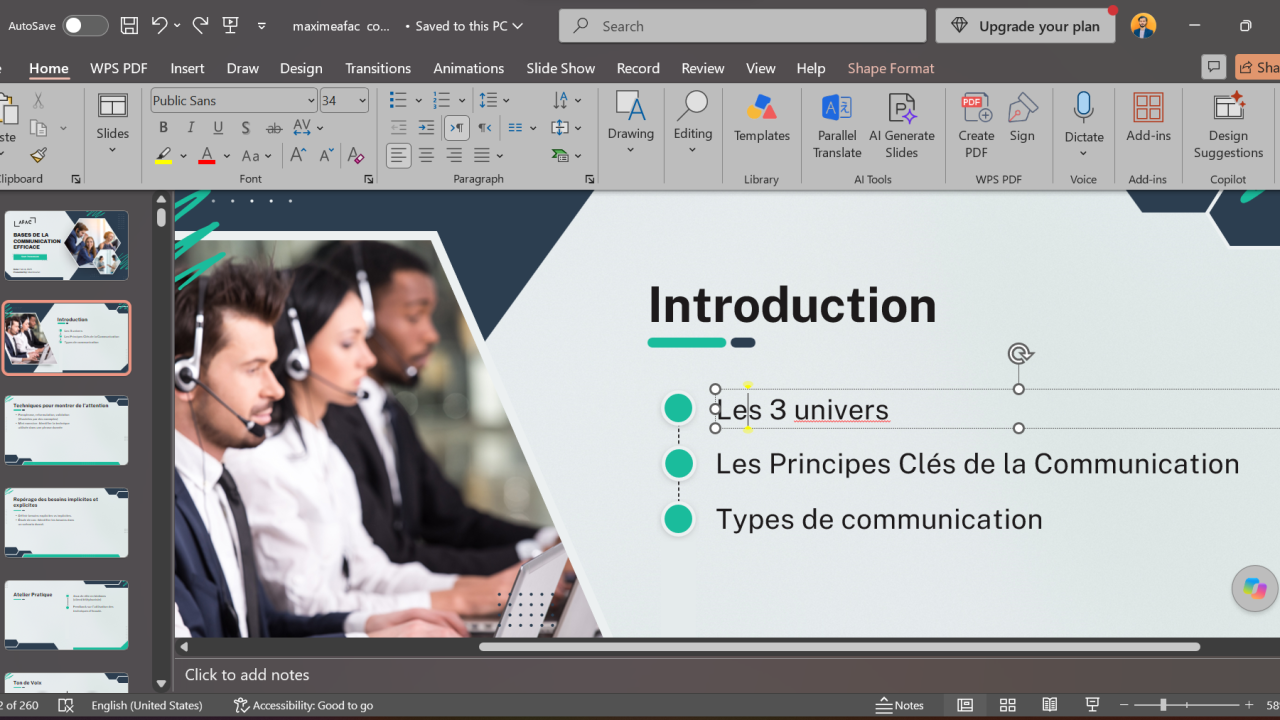Screen dimensions: 1280x720
Task: Toggle the AutoSave switch
Action: tap(85, 26)
